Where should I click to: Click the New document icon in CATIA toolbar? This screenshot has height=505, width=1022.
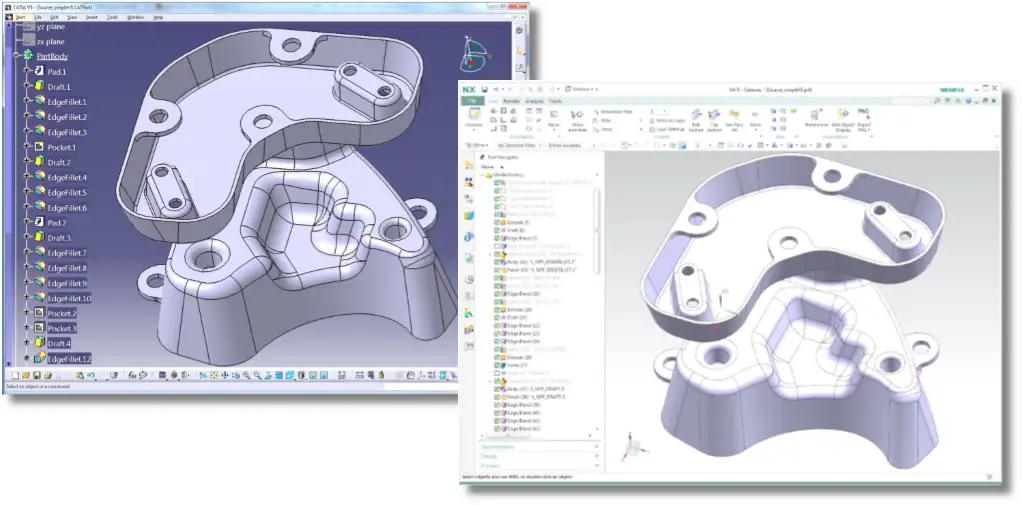pos(15,375)
